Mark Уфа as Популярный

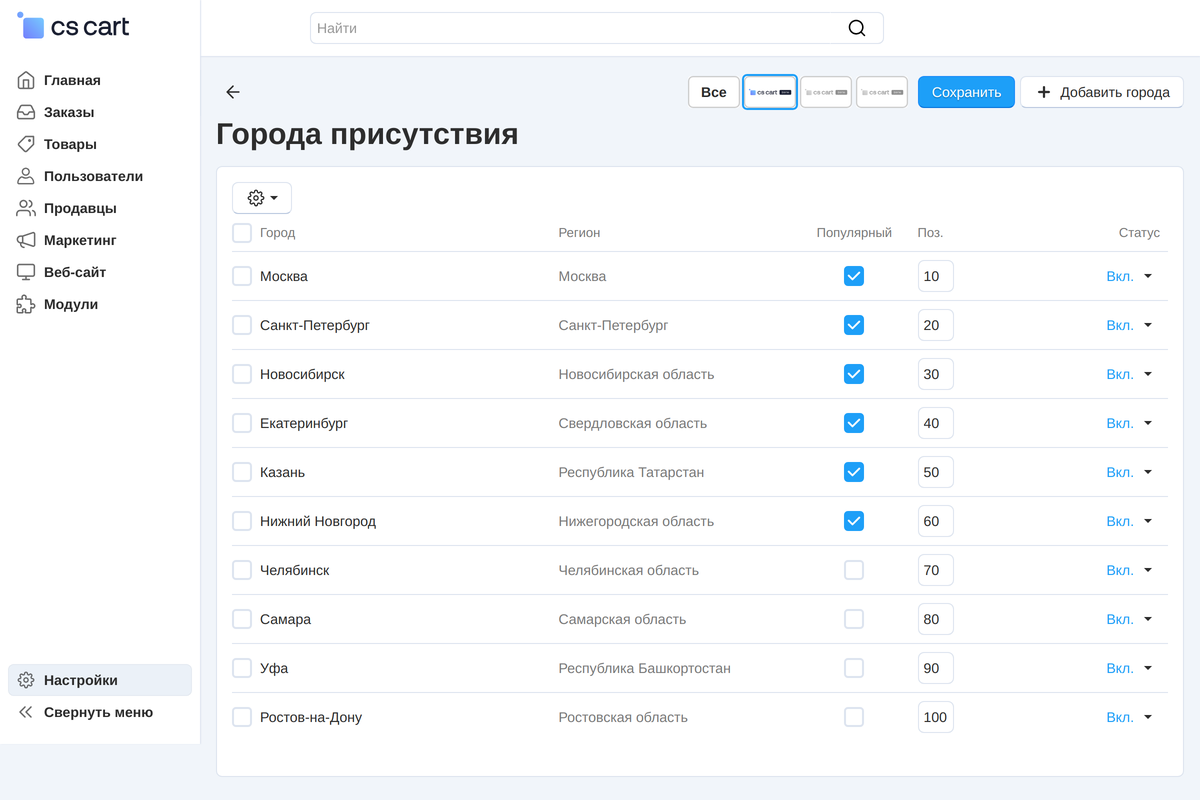point(854,668)
